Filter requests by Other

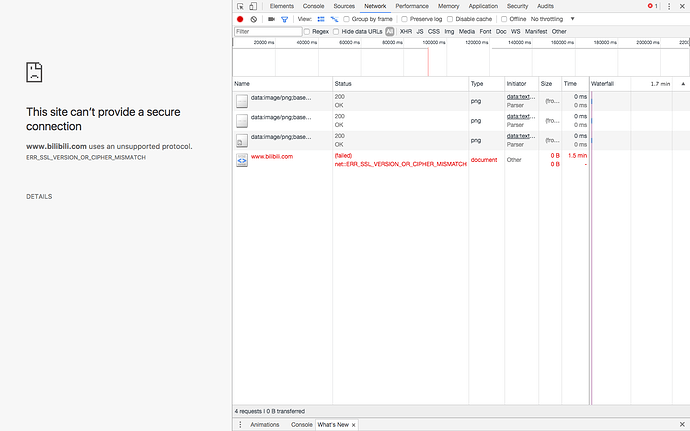pyautogui.click(x=559, y=32)
